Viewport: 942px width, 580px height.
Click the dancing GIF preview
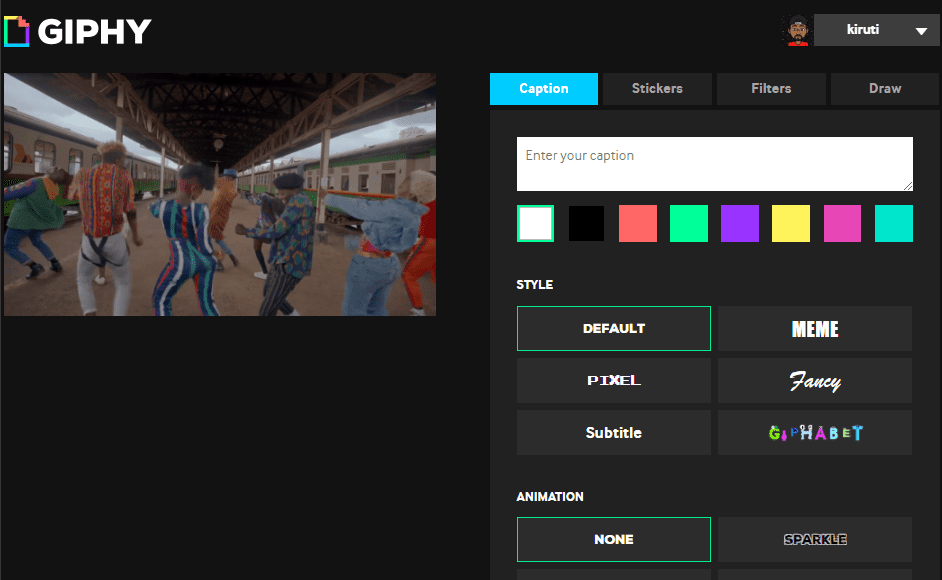(220, 195)
